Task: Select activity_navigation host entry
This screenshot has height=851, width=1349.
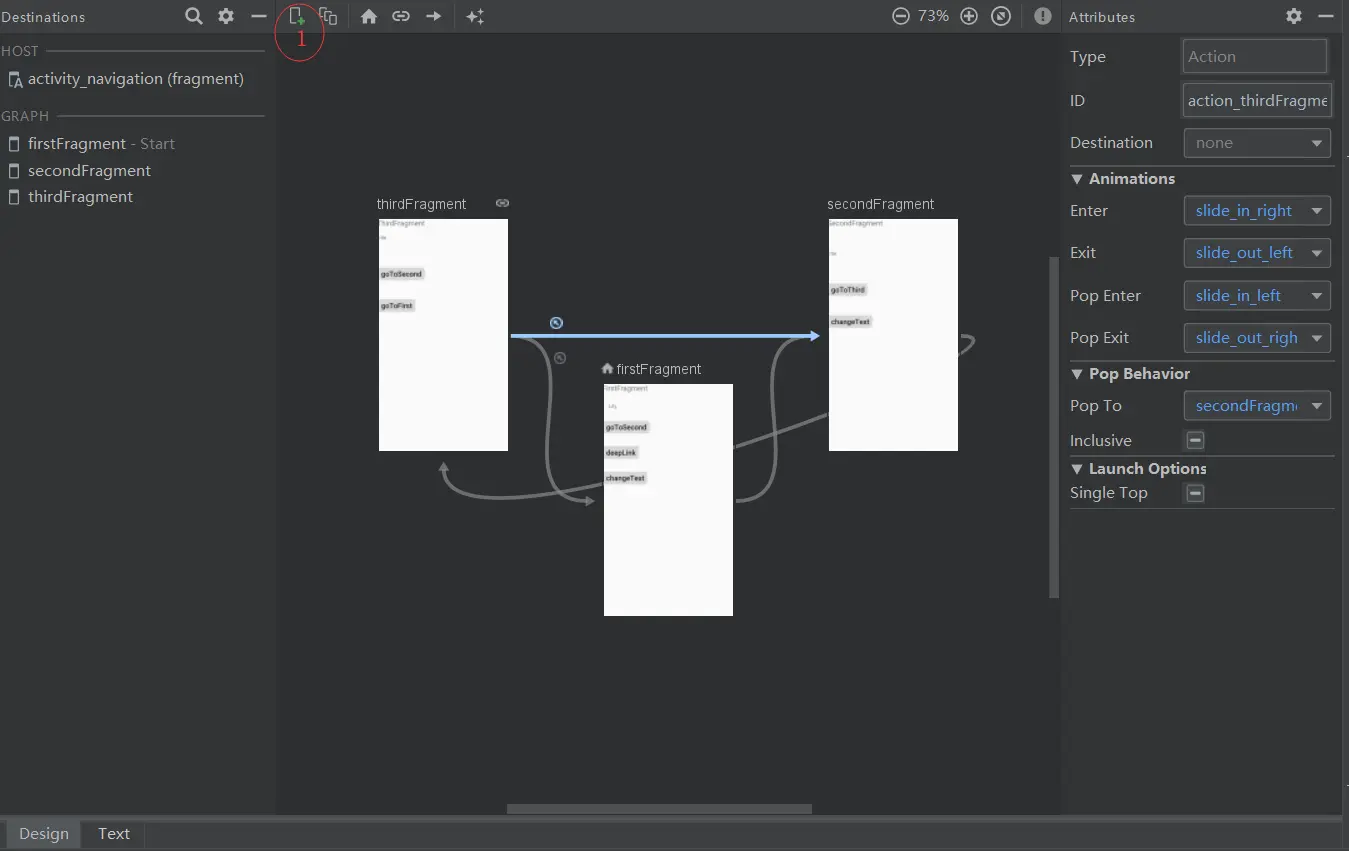Action: (x=135, y=79)
